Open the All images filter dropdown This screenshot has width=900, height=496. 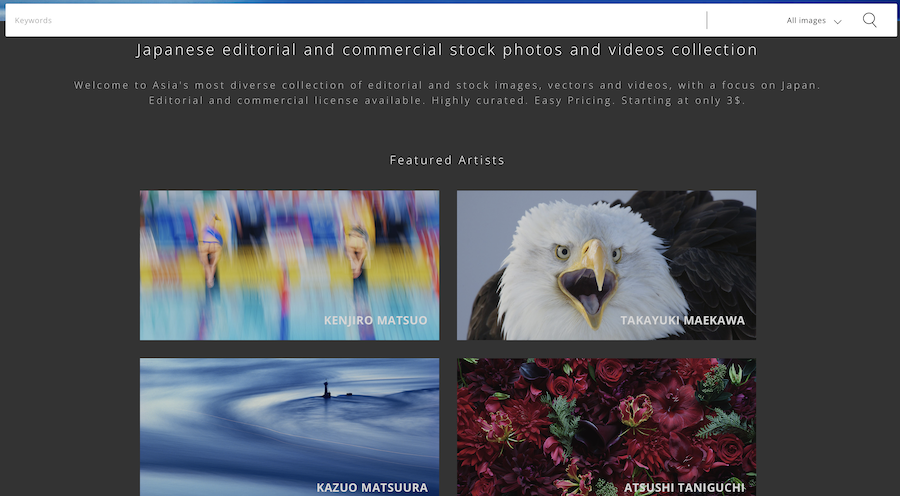814,21
